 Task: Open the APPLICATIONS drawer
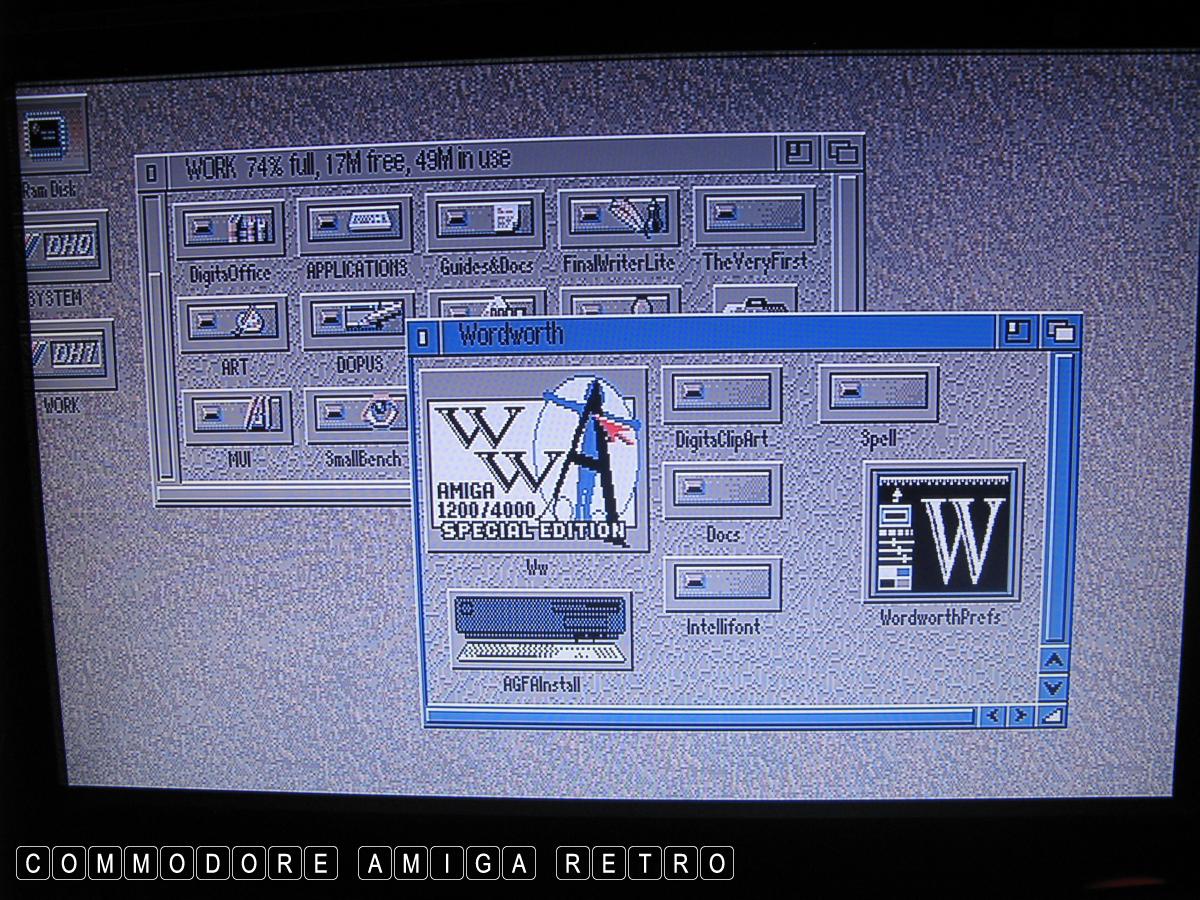tap(356, 225)
